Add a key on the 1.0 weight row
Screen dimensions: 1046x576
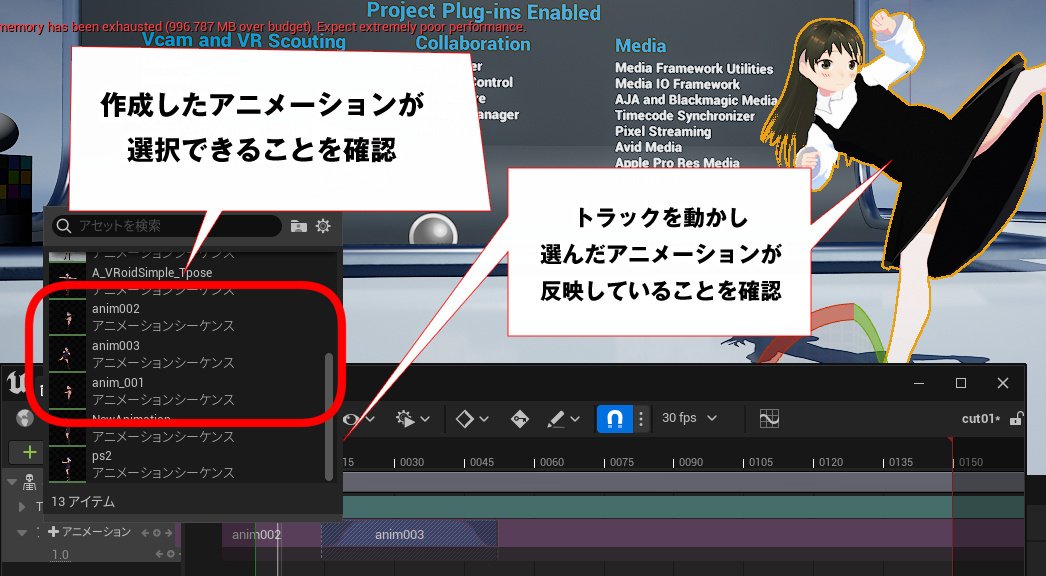[x=171, y=554]
